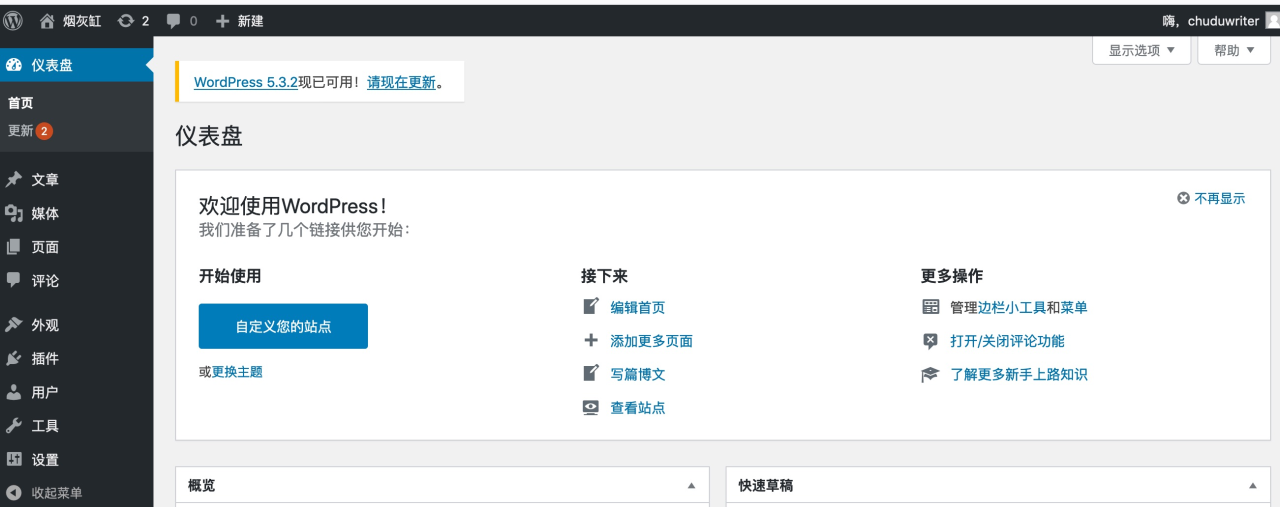Click the wrench icon for 工具
This screenshot has height=507, width=1280.
(14, 426)
